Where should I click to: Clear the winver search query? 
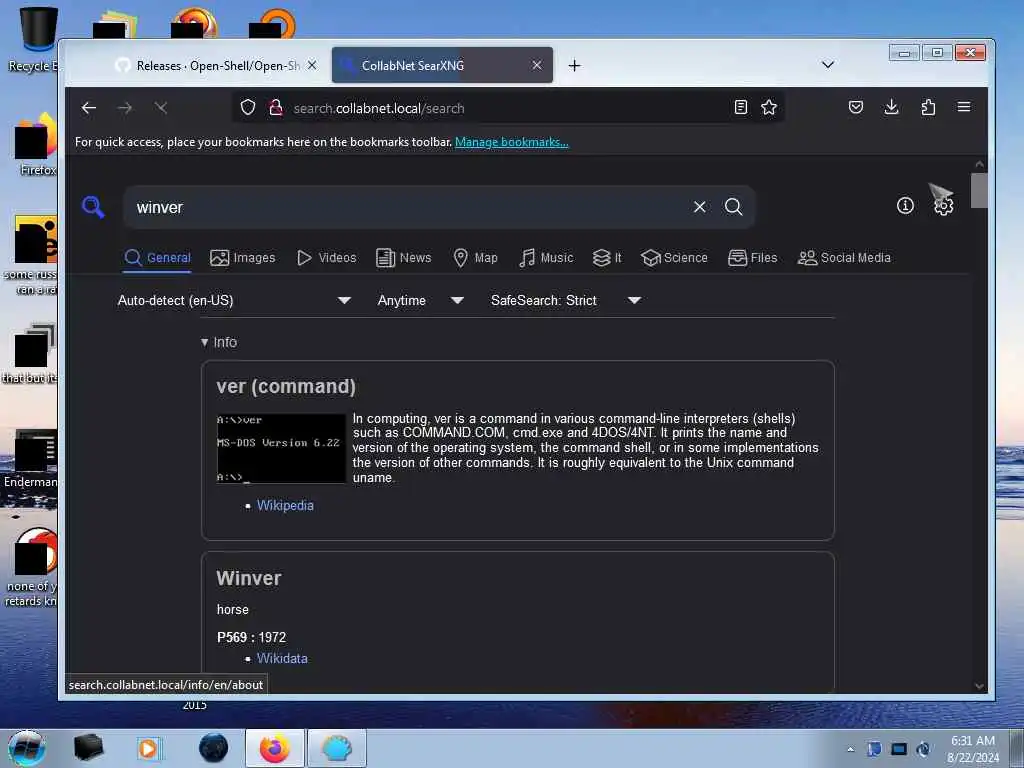click(x=699, y=207)
